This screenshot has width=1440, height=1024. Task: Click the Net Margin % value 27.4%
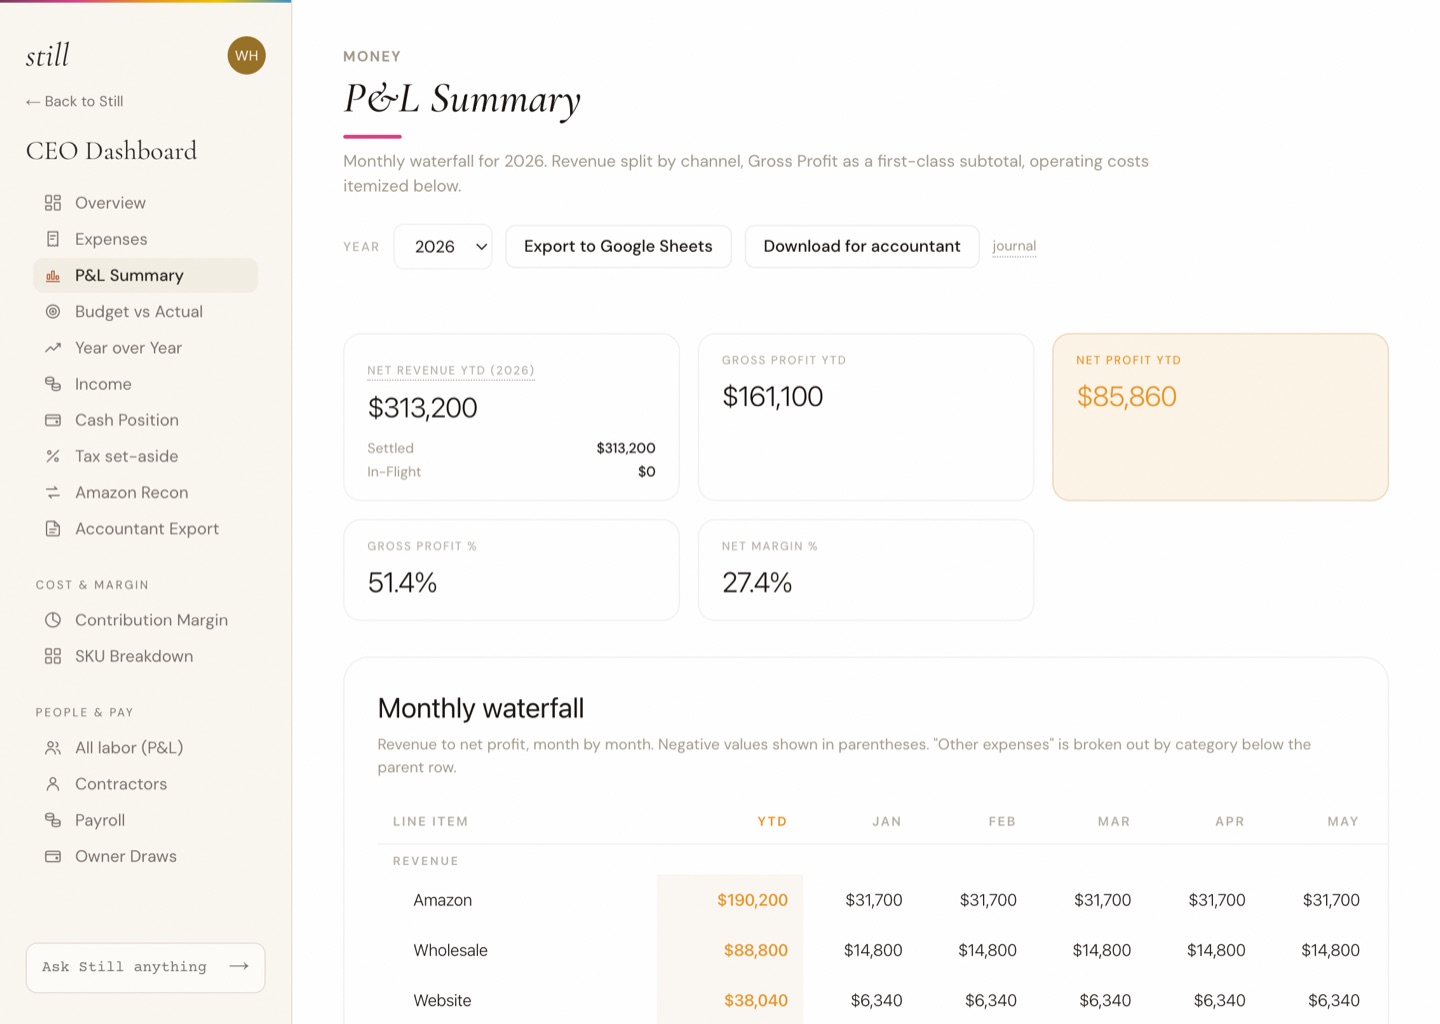click(x=757, y=583)
